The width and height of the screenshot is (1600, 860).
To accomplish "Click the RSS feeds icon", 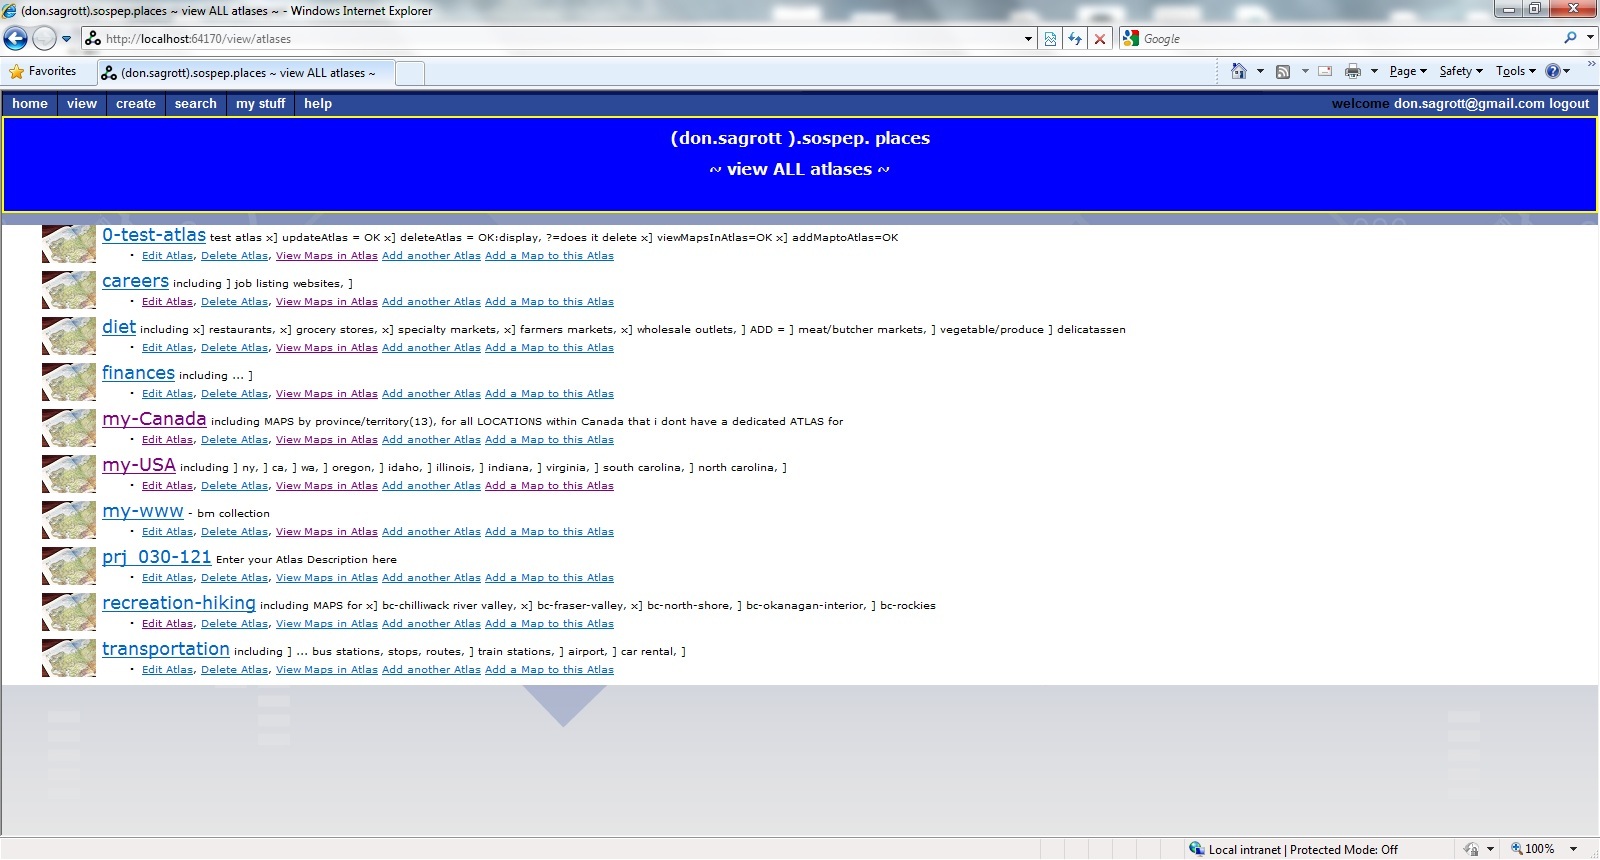I will 1283,71.
